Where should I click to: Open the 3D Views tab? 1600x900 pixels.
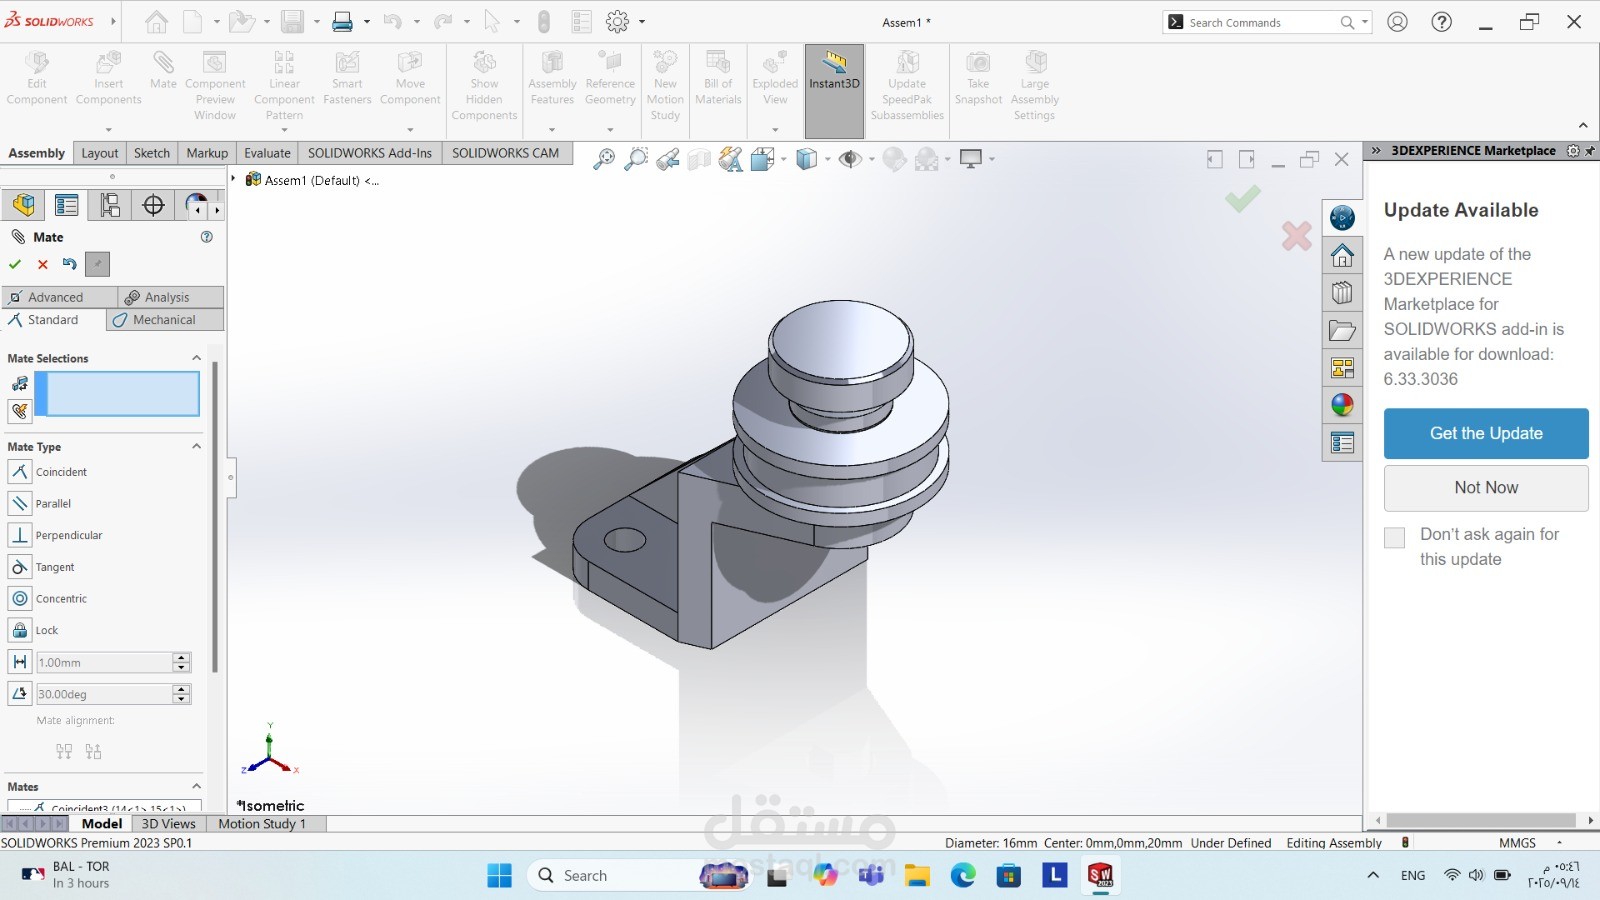coord(168,824)
